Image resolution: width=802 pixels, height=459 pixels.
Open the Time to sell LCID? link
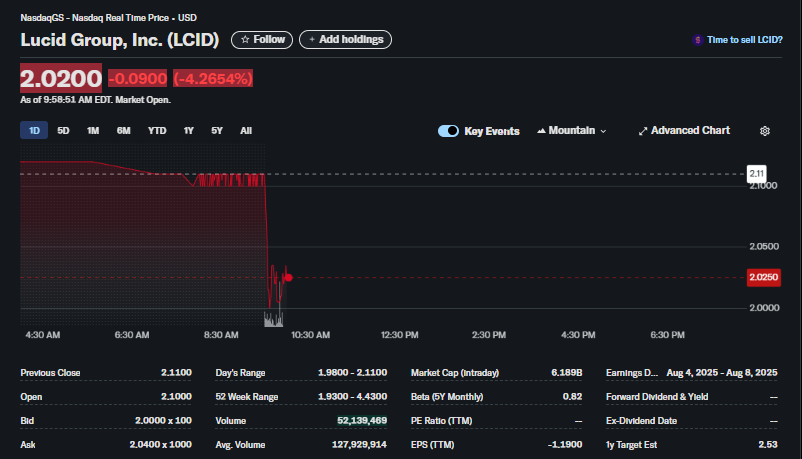point(745,40)
